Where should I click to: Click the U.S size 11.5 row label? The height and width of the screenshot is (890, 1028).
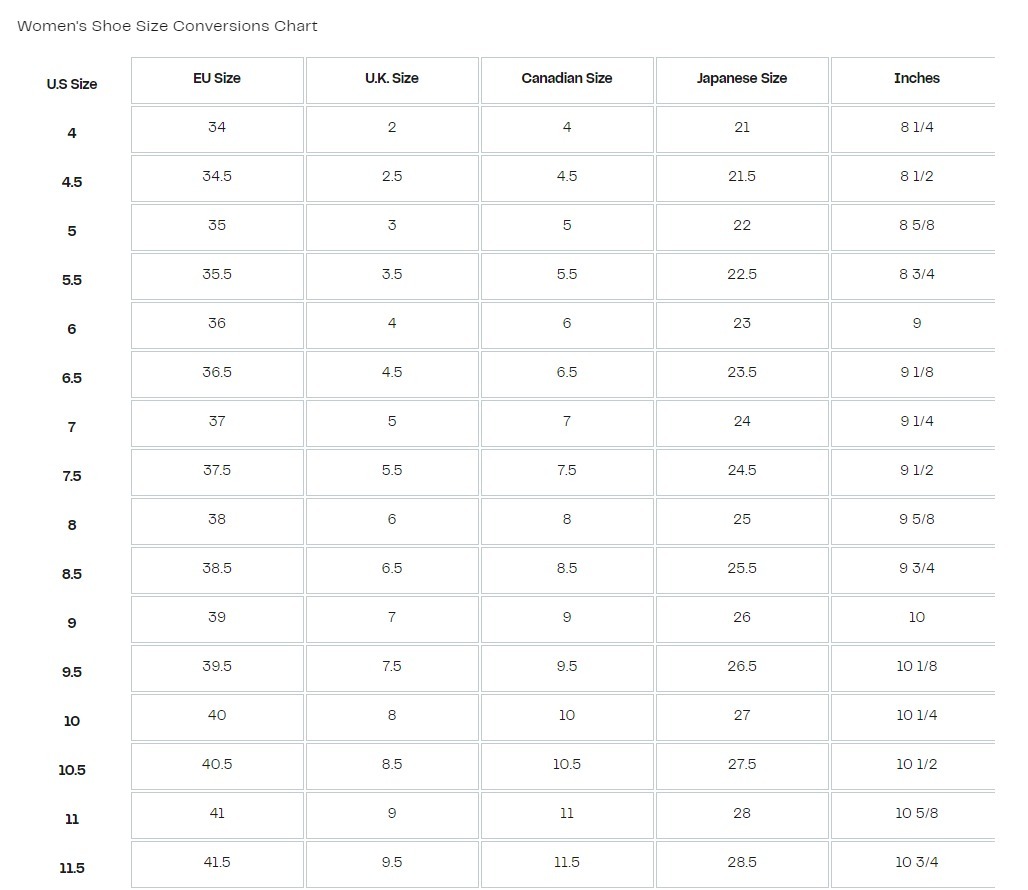coord(72,868)
